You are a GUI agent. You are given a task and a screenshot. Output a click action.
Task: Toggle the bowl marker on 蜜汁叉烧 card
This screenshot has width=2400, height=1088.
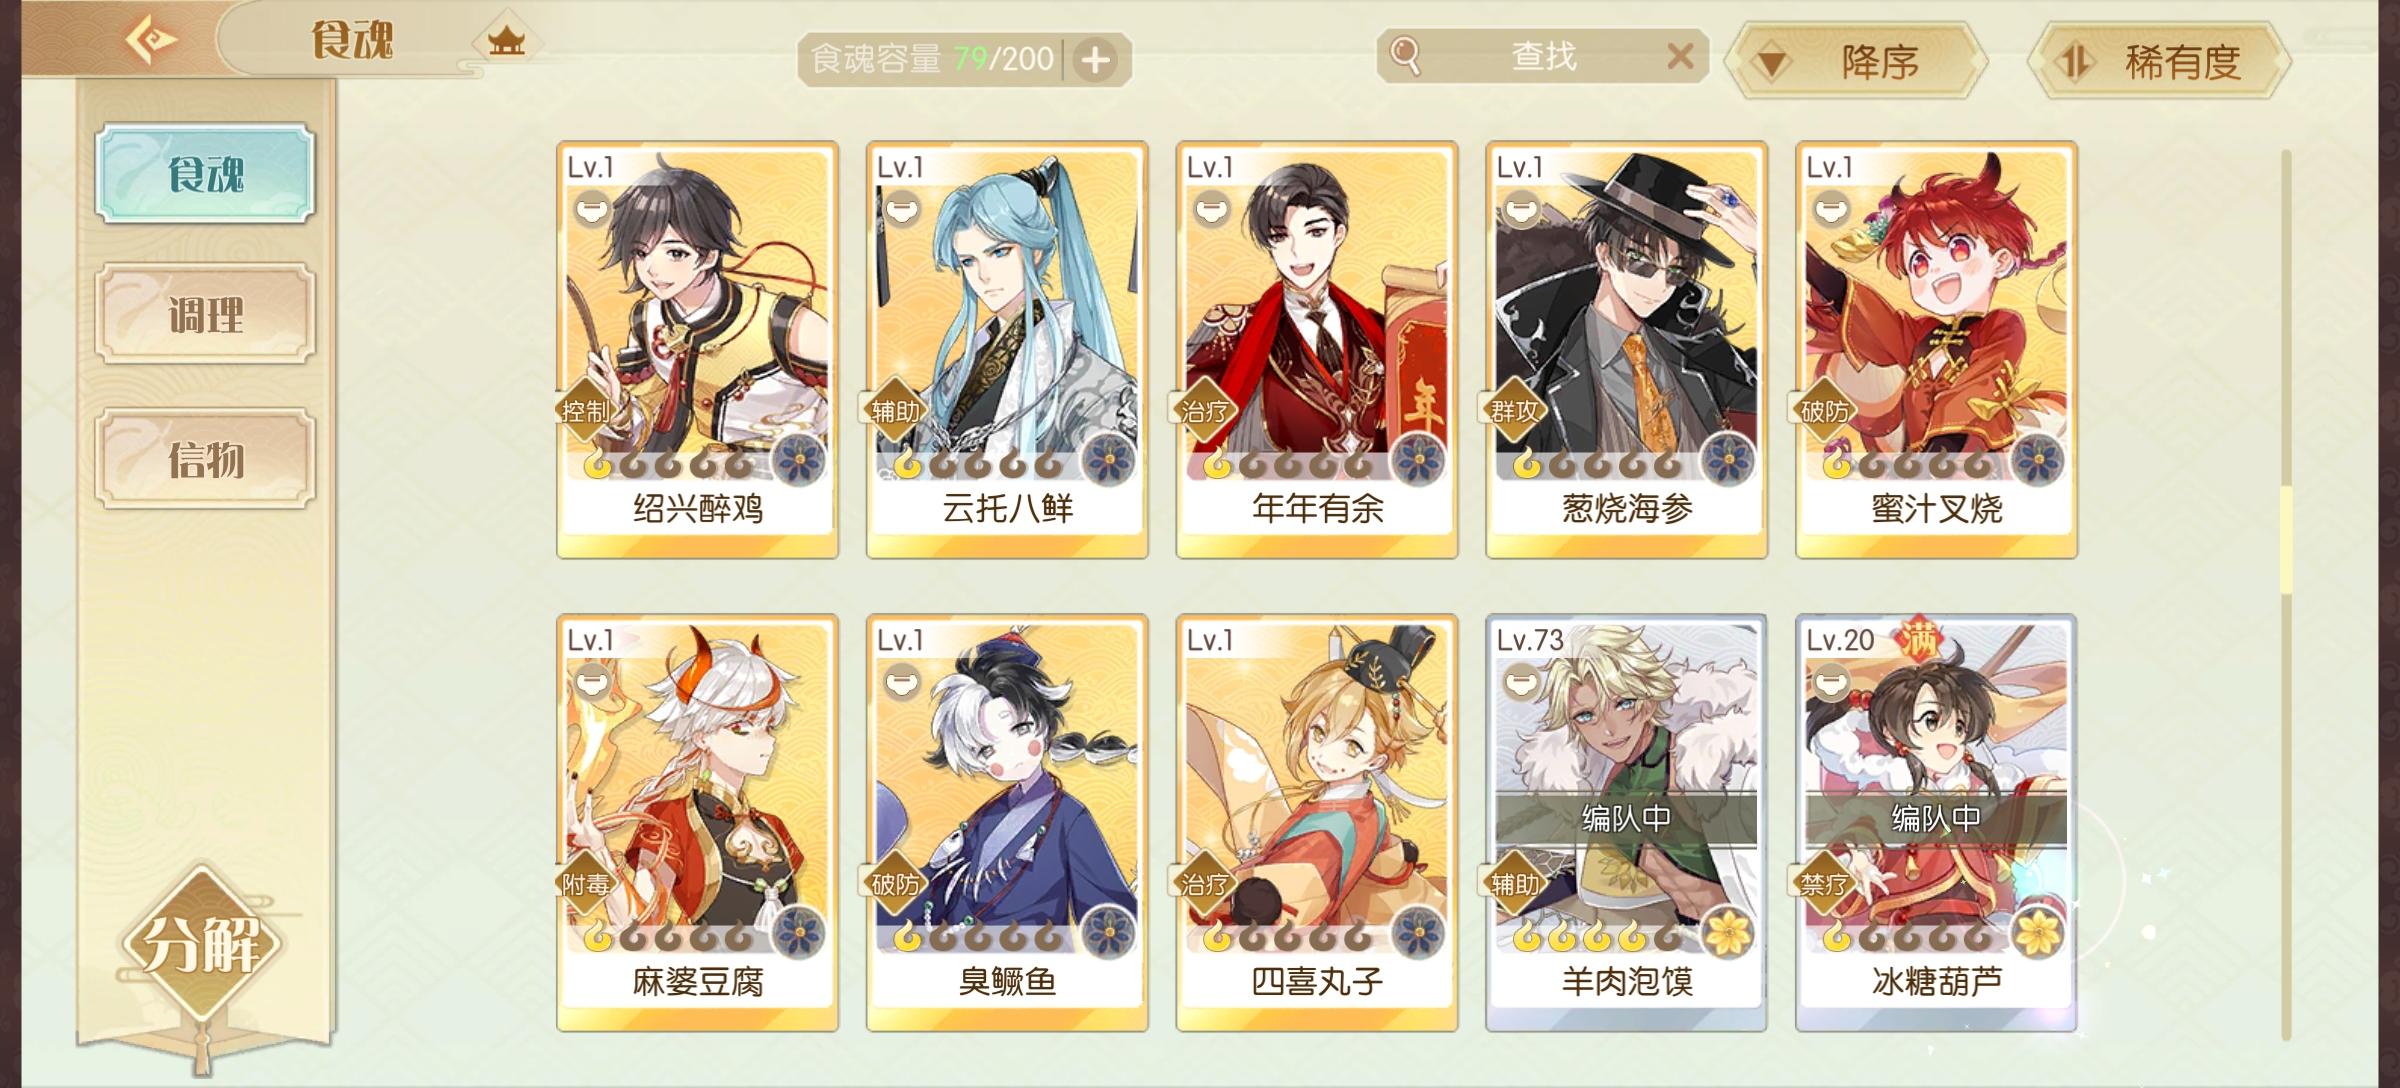[1831, 210]
